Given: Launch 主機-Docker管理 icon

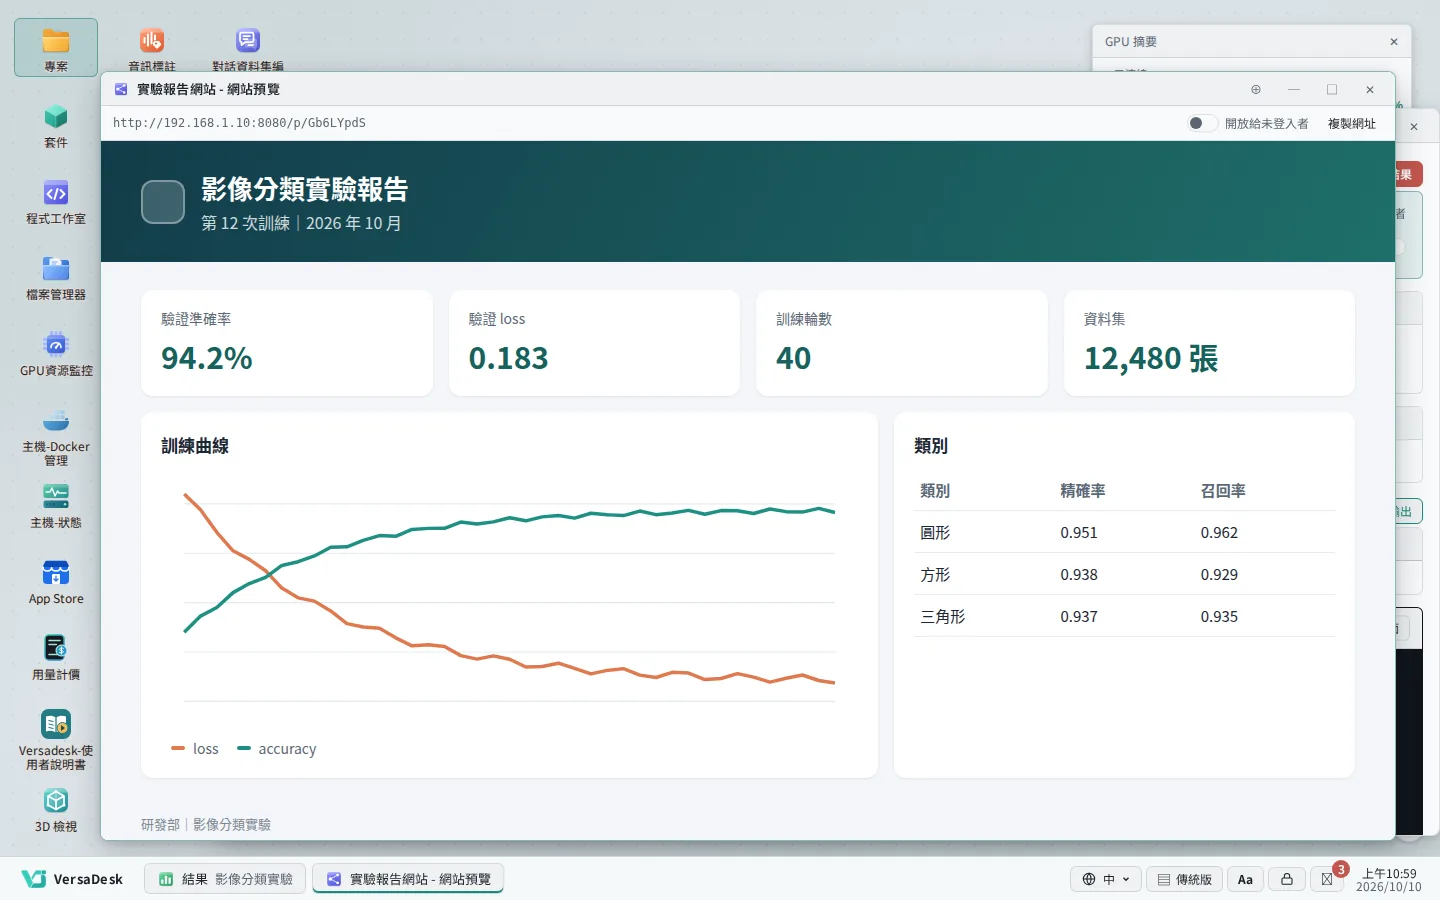Looking at the screenshot, I should pos(56,436).
